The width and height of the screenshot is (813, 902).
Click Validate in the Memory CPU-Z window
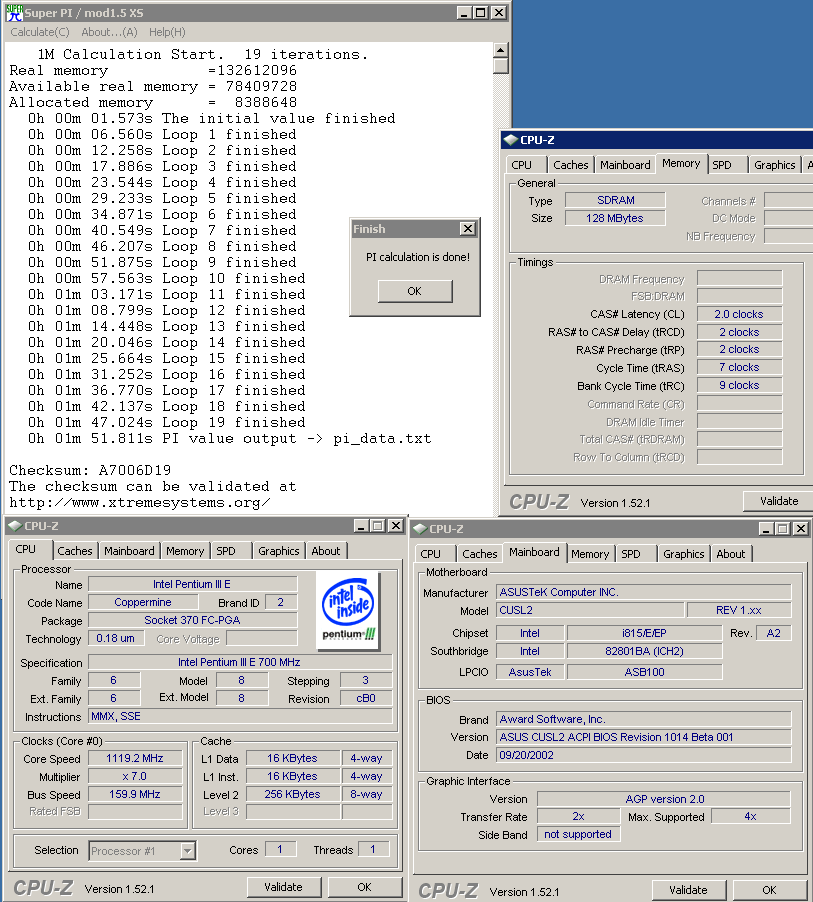[778, 501]
